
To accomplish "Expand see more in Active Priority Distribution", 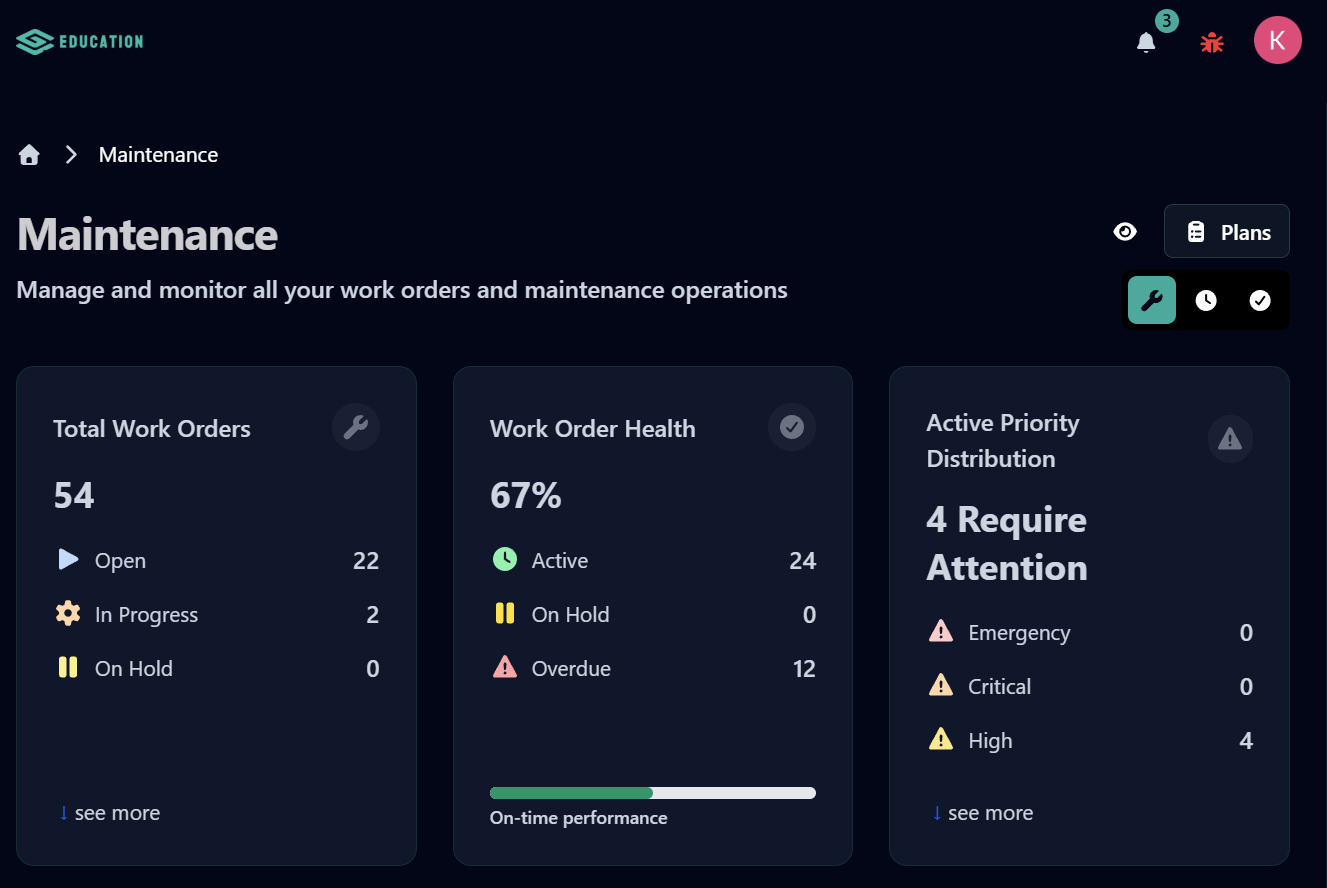I will [x=982, y=813].
